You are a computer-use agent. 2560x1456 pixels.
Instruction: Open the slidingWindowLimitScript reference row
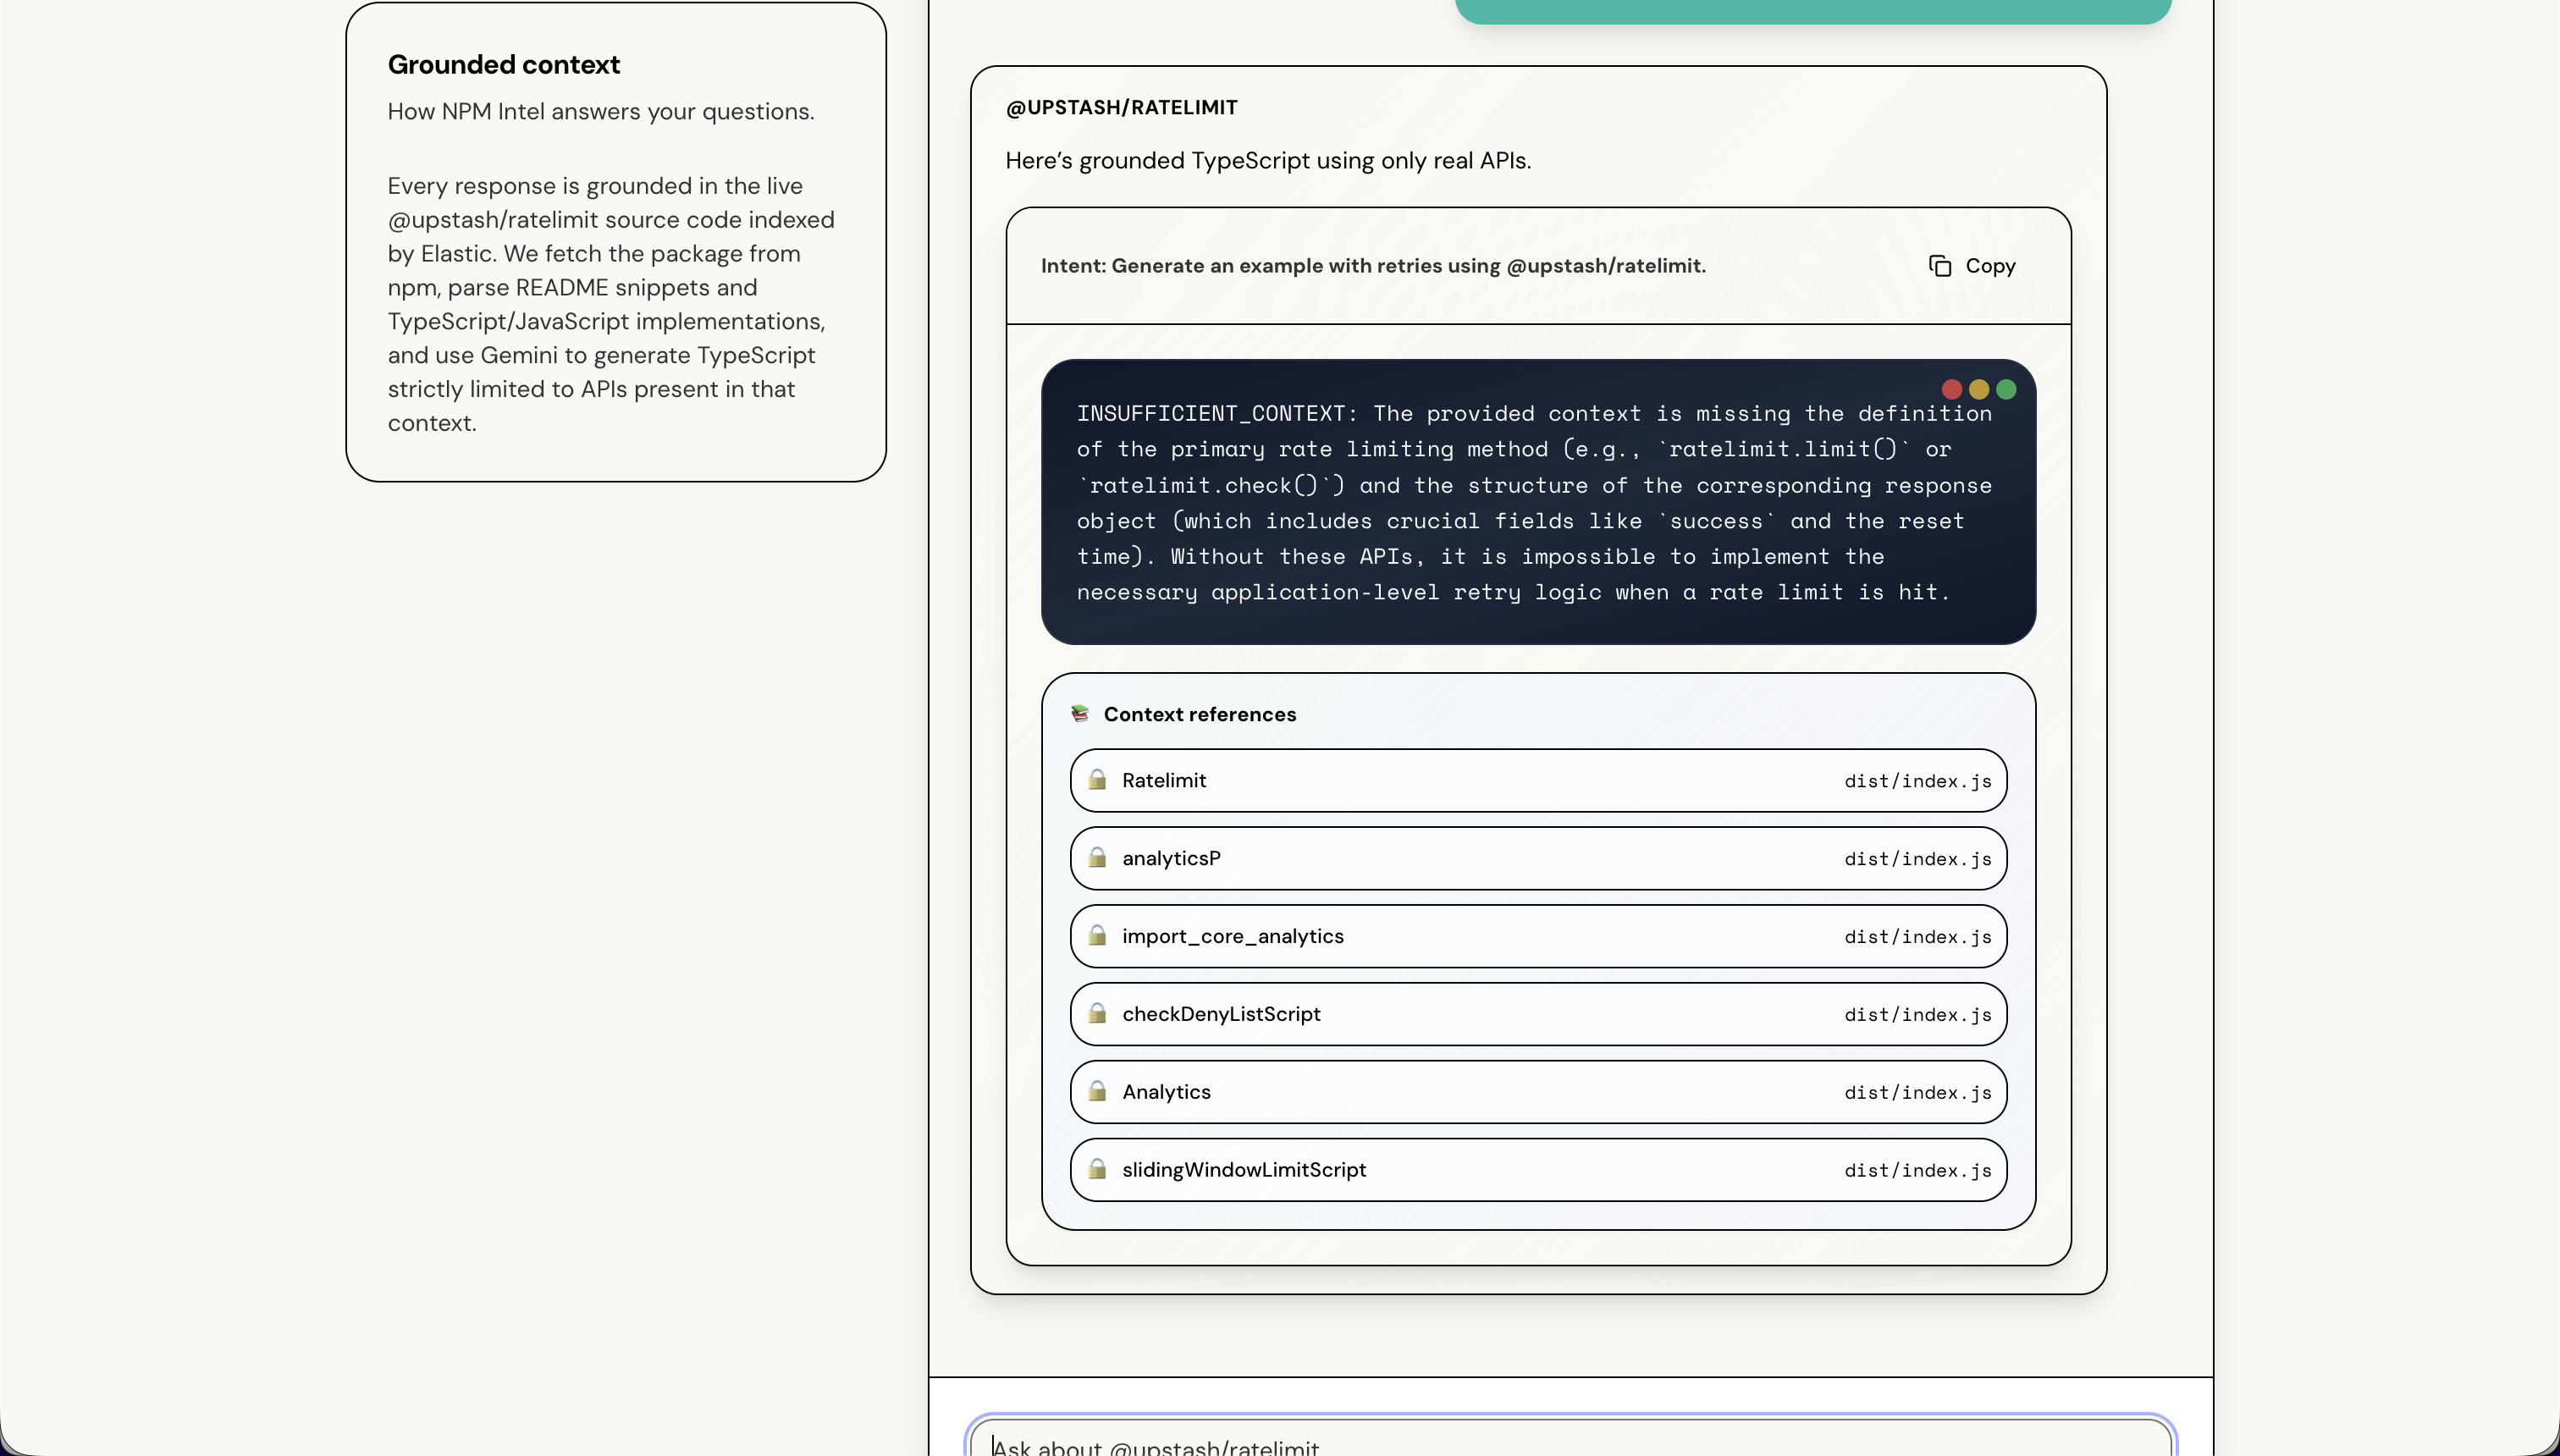pyautogui.click(x=1537, y=1170)
